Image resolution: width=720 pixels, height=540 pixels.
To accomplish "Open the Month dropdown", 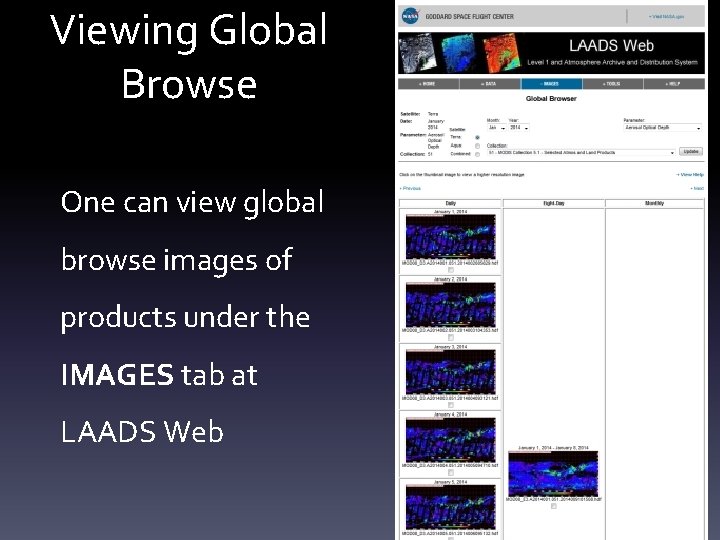I will tap(496, 128).
